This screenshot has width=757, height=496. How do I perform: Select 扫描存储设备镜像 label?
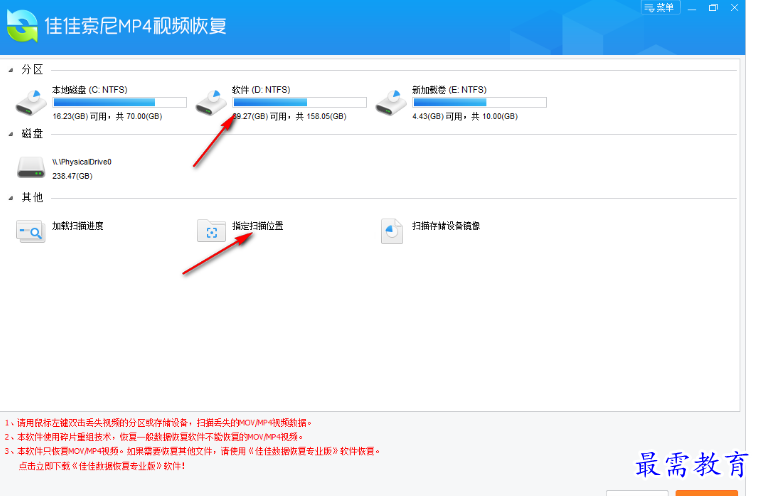(x=446, y=226)
